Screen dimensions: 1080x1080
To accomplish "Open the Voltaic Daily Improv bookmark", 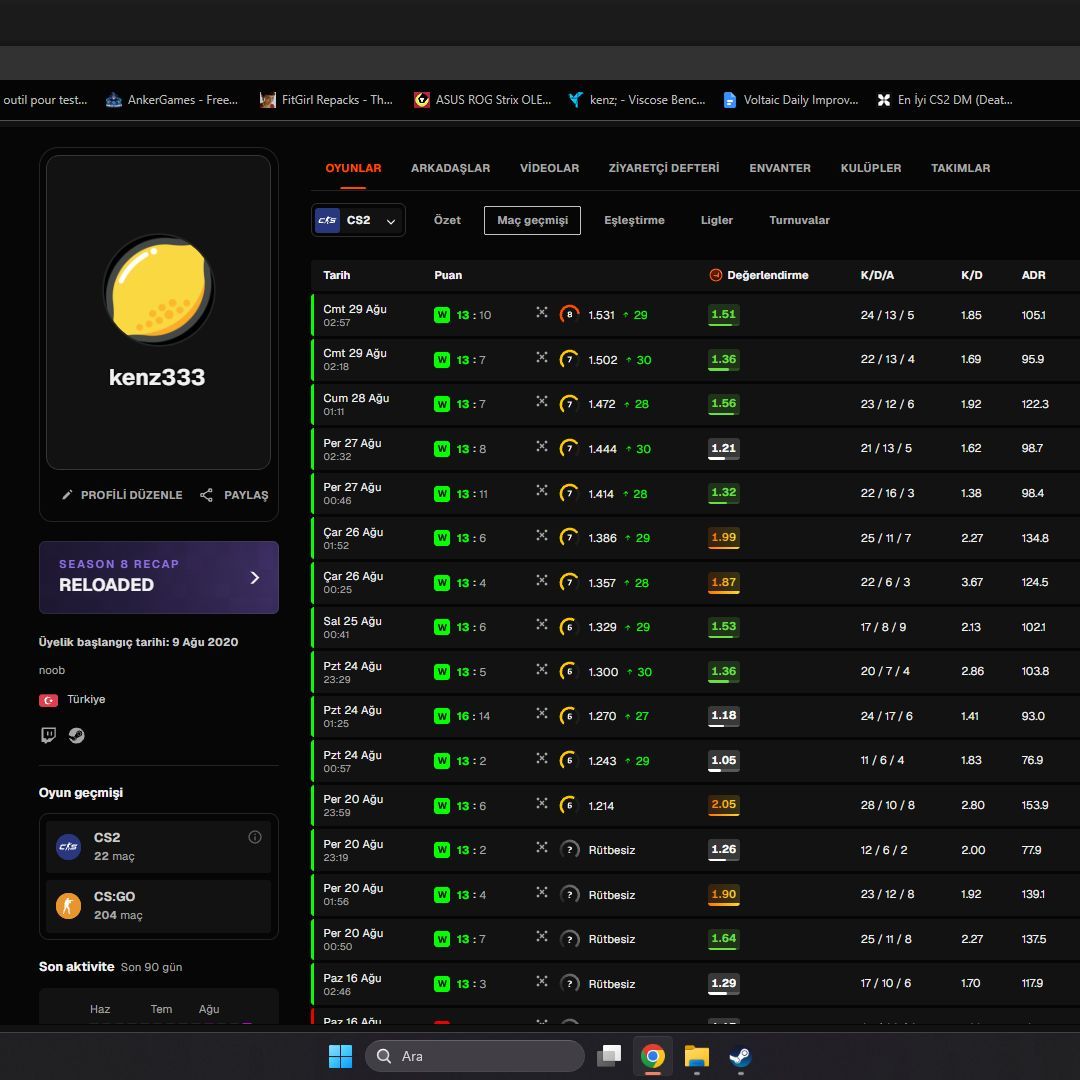I will [791, 100].
